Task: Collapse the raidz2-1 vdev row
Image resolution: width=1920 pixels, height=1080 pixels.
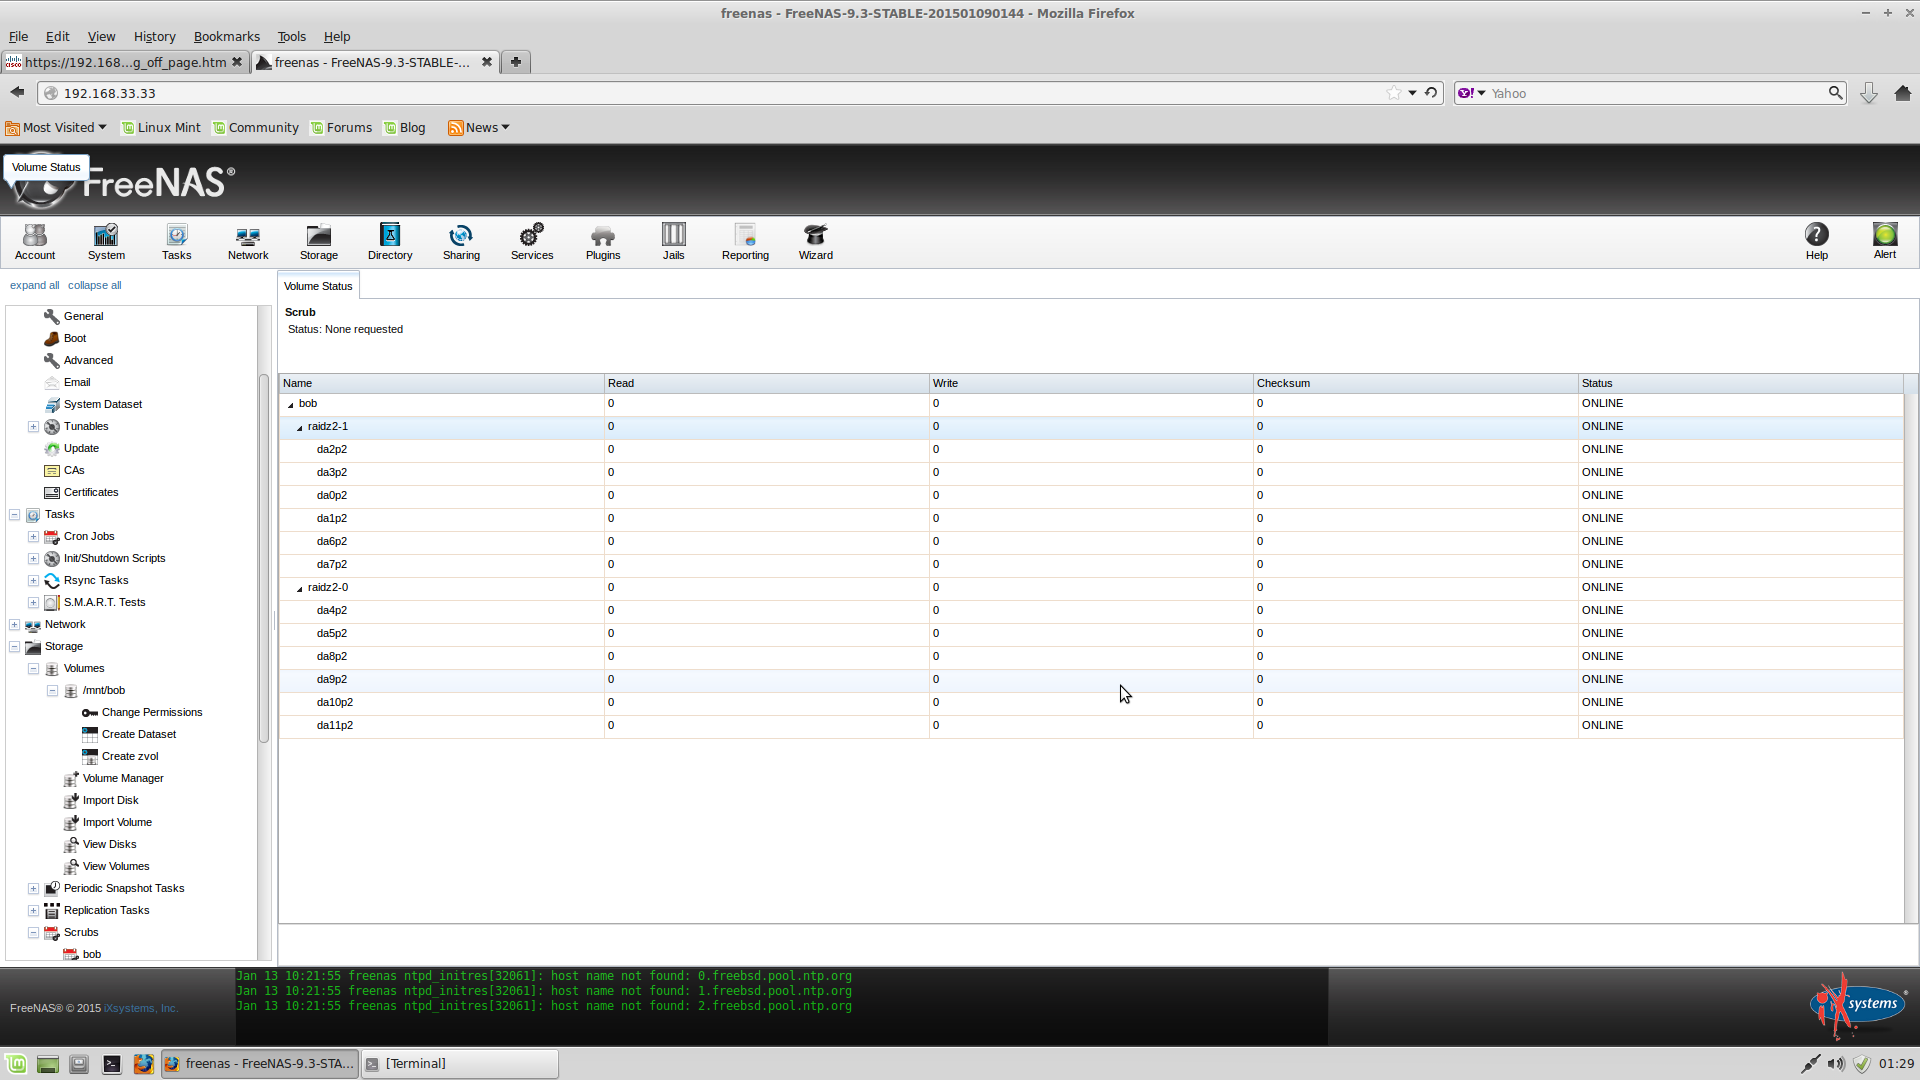Action: point(299,428)
